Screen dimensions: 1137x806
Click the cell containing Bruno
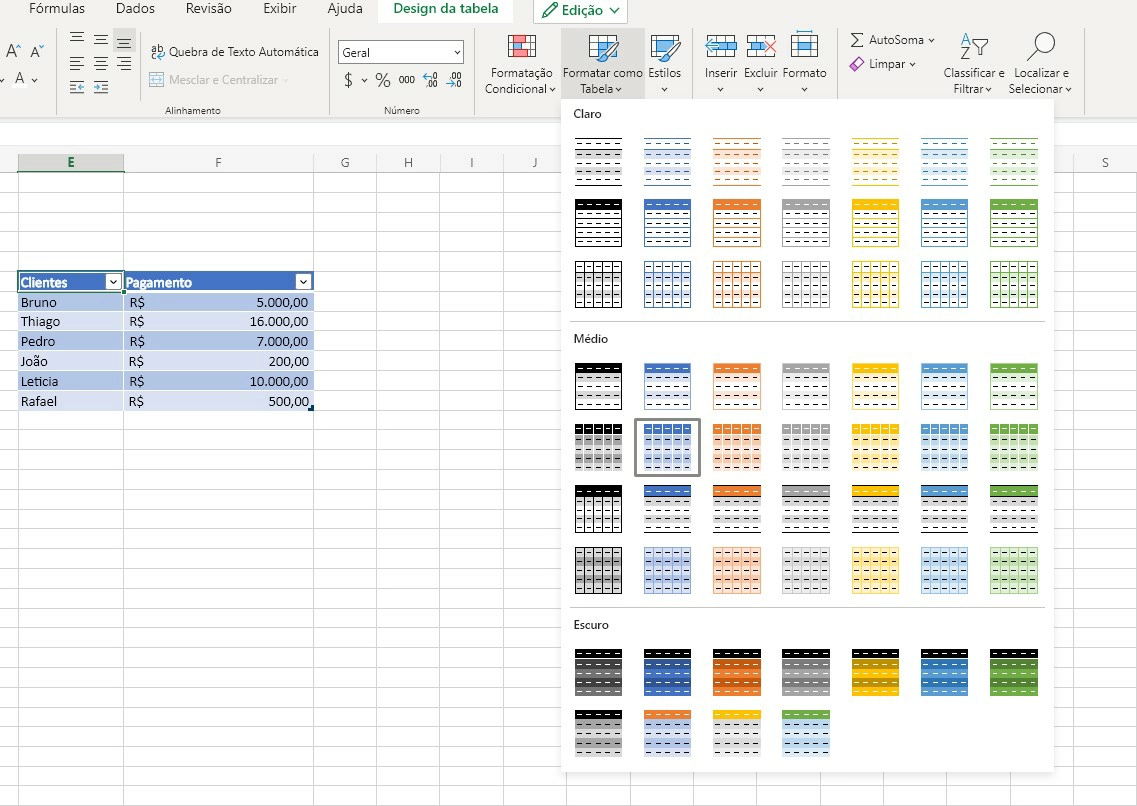click(x=71, y=302)
